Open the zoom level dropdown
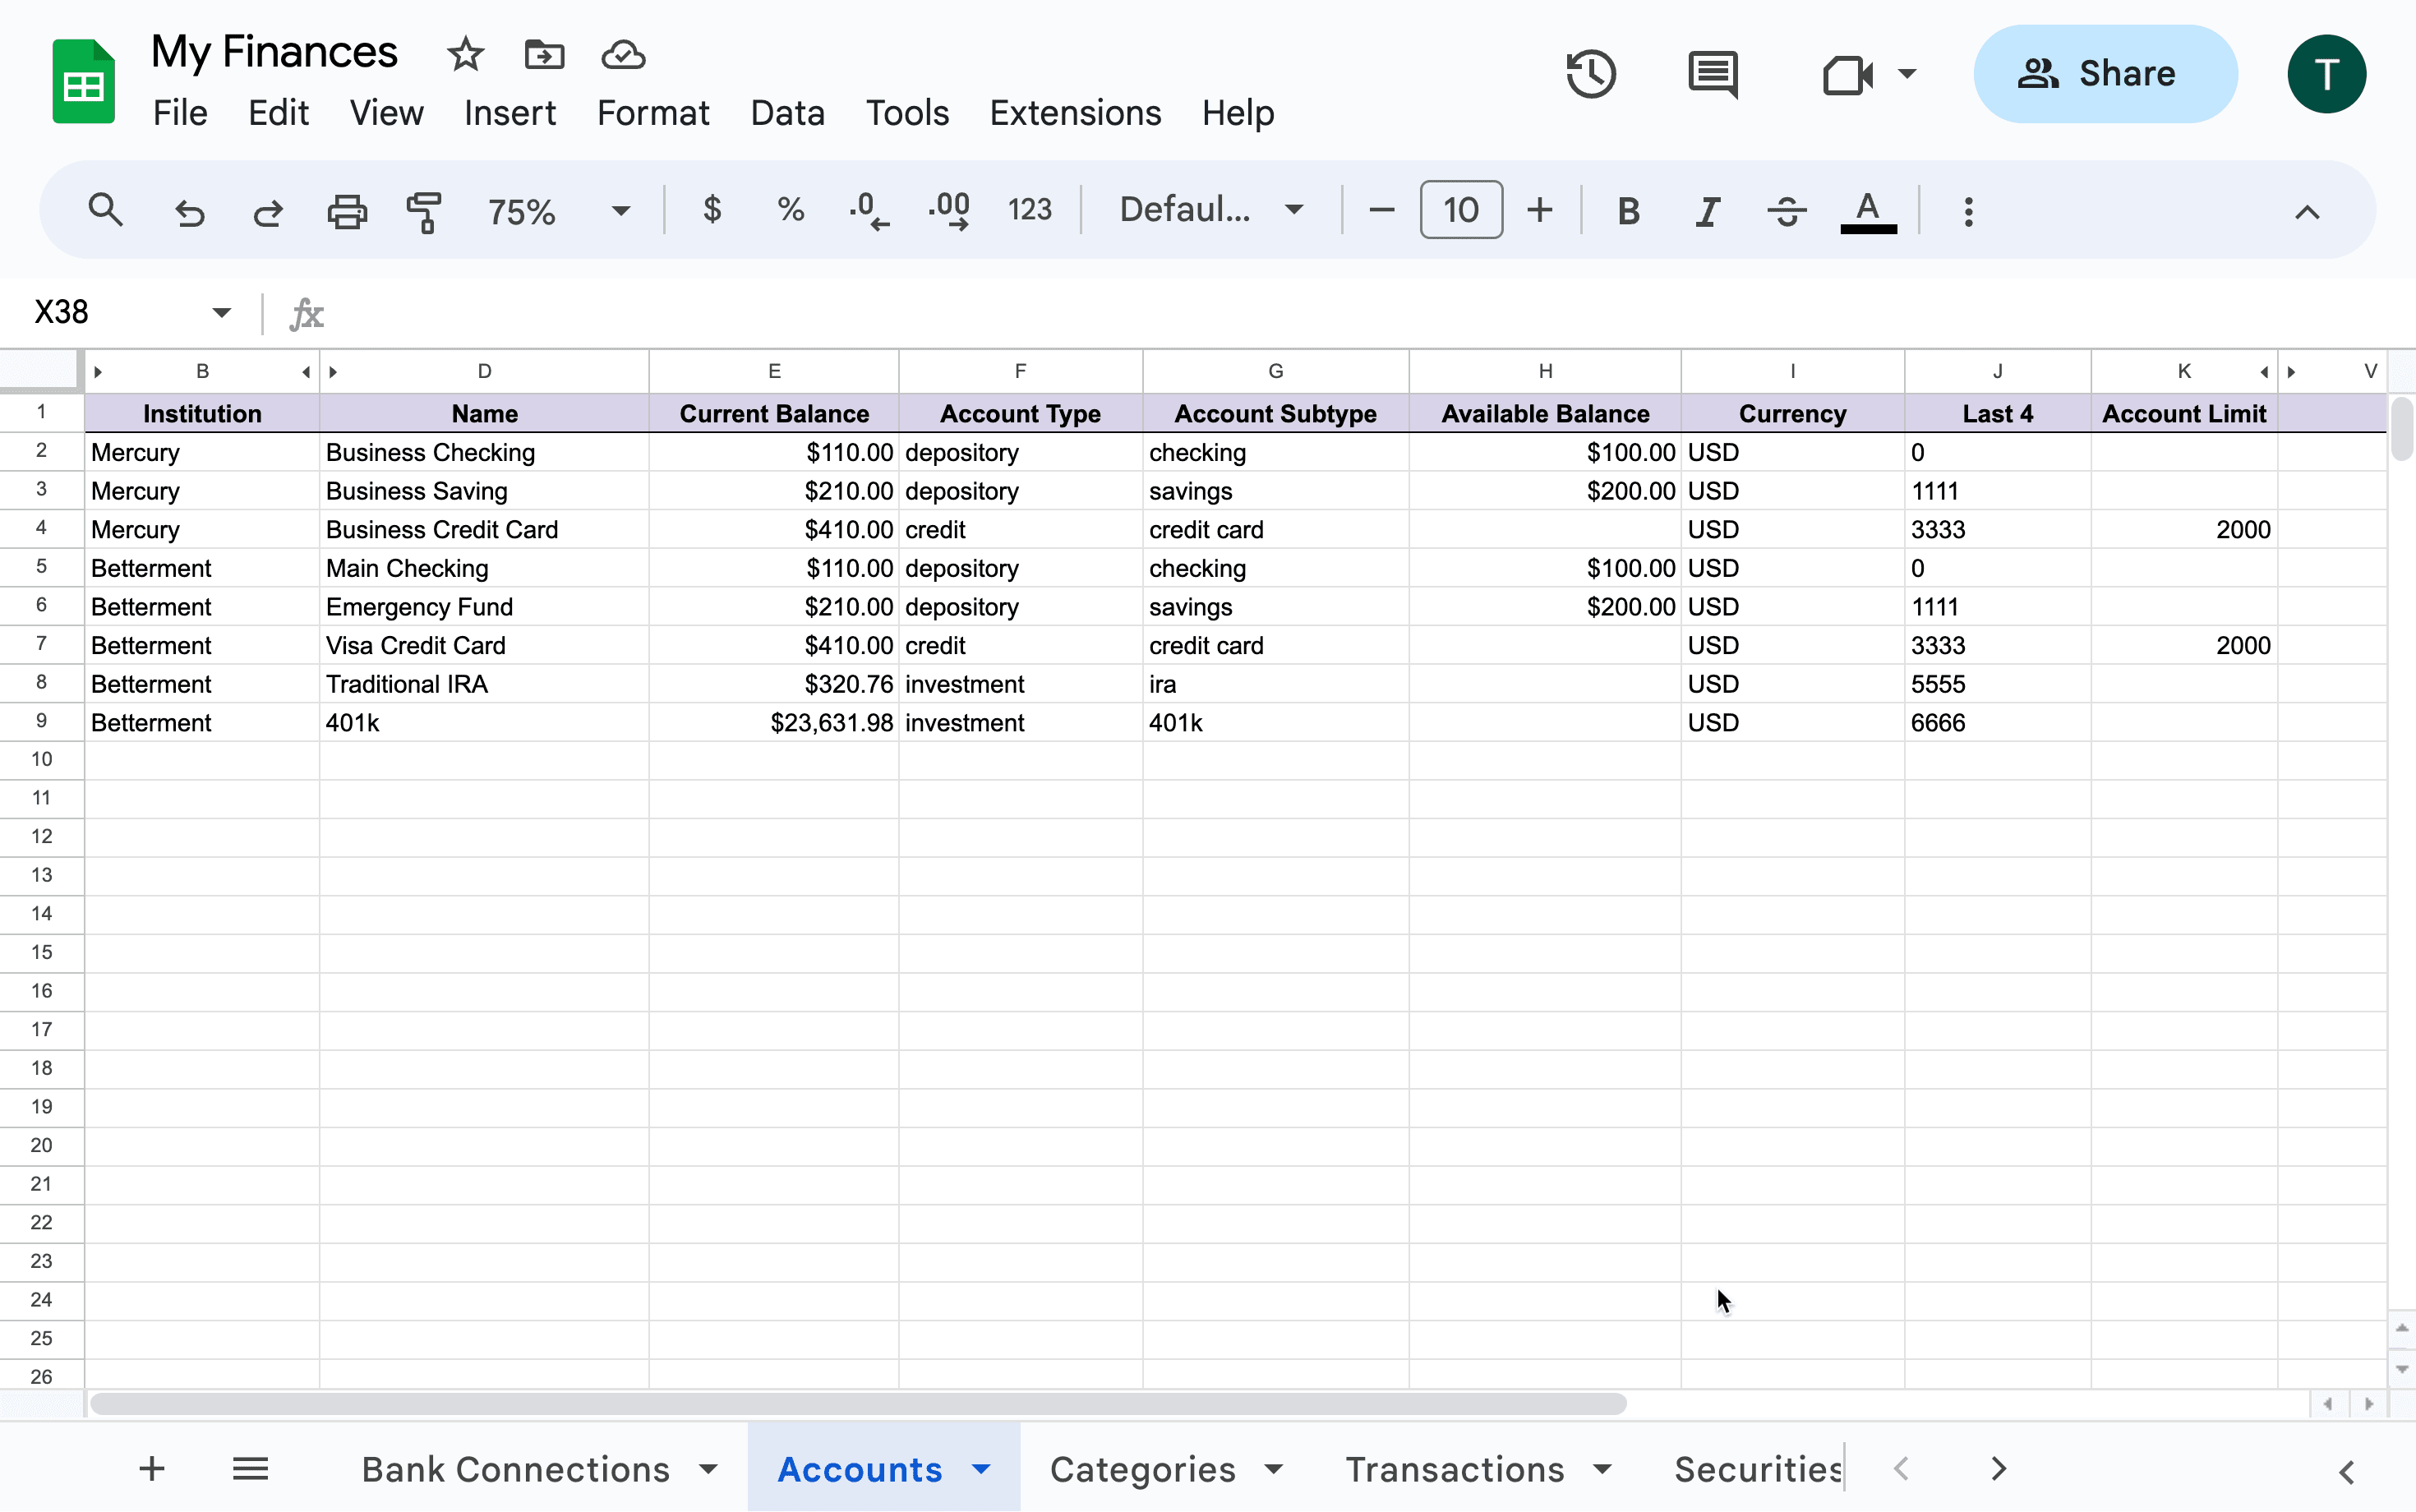This screenshot has height=1512, width=2416. click(620, 211)
